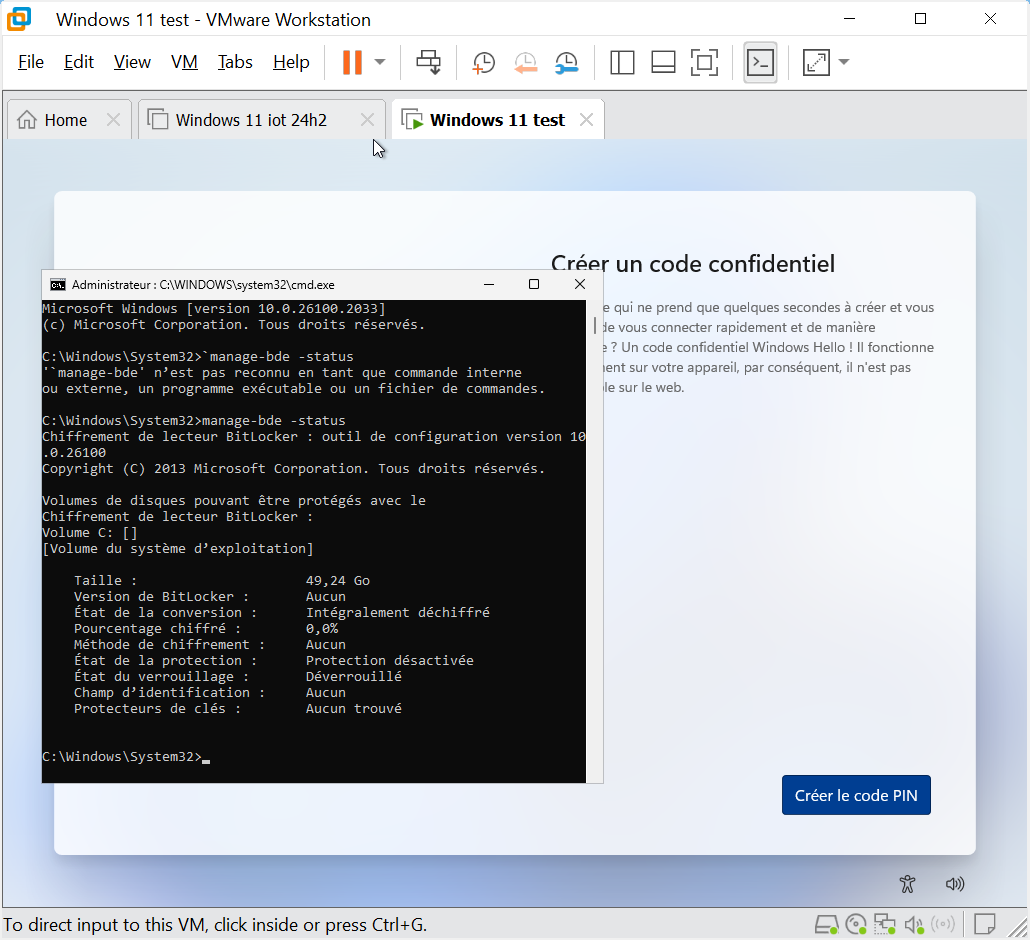The height and width of the screenshot is (940, 1030).
Task: Click 'Aucun trouvé' key protectors value
Action: [x=353, y=709]
